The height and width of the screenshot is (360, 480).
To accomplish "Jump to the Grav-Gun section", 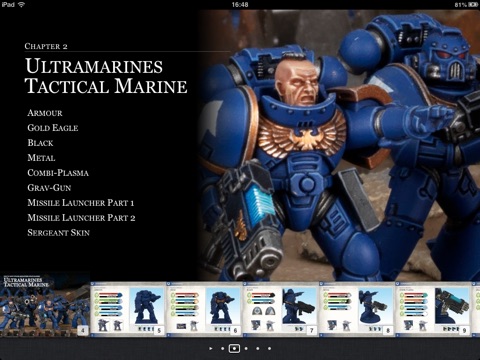I will pyautogui.click(x=49, y=188).
